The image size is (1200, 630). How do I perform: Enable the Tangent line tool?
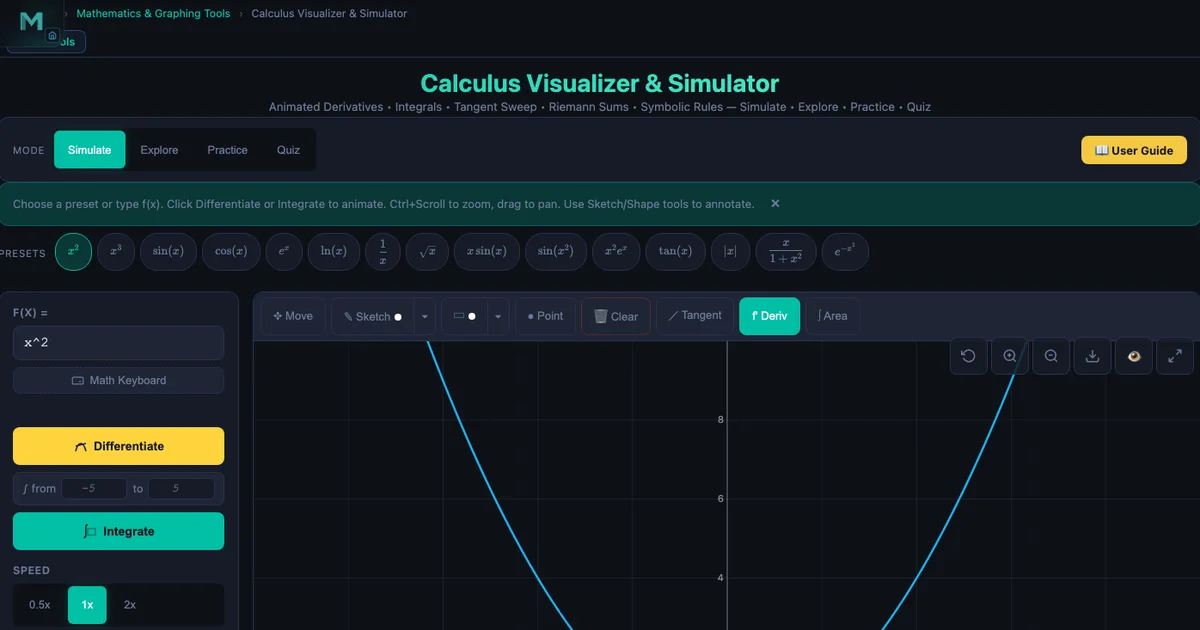tap(695, 316)
